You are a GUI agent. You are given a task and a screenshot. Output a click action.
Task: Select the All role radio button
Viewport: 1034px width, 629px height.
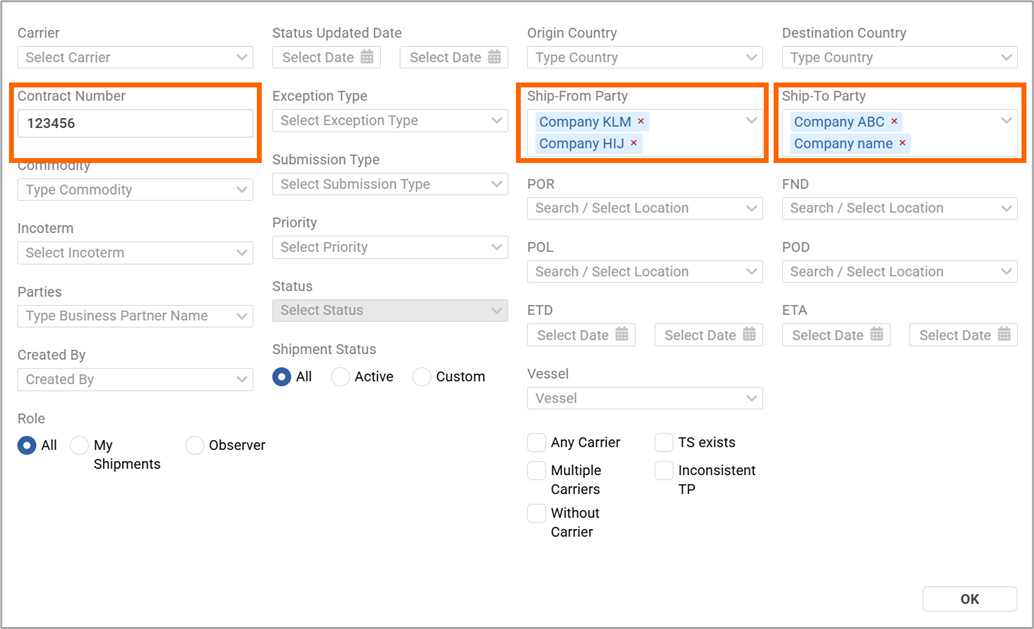[x=26, y=445]
